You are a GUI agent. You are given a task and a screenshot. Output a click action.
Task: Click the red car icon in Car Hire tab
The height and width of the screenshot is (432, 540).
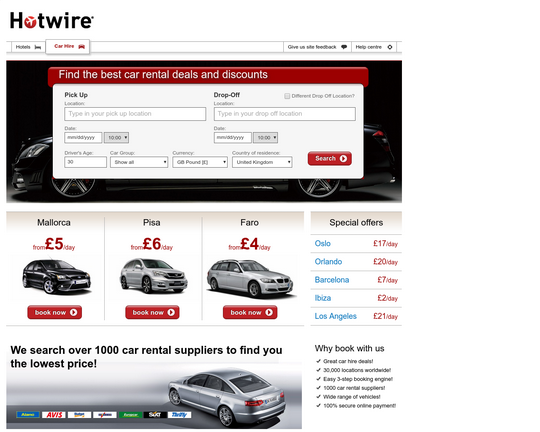[x=82, y=47]
